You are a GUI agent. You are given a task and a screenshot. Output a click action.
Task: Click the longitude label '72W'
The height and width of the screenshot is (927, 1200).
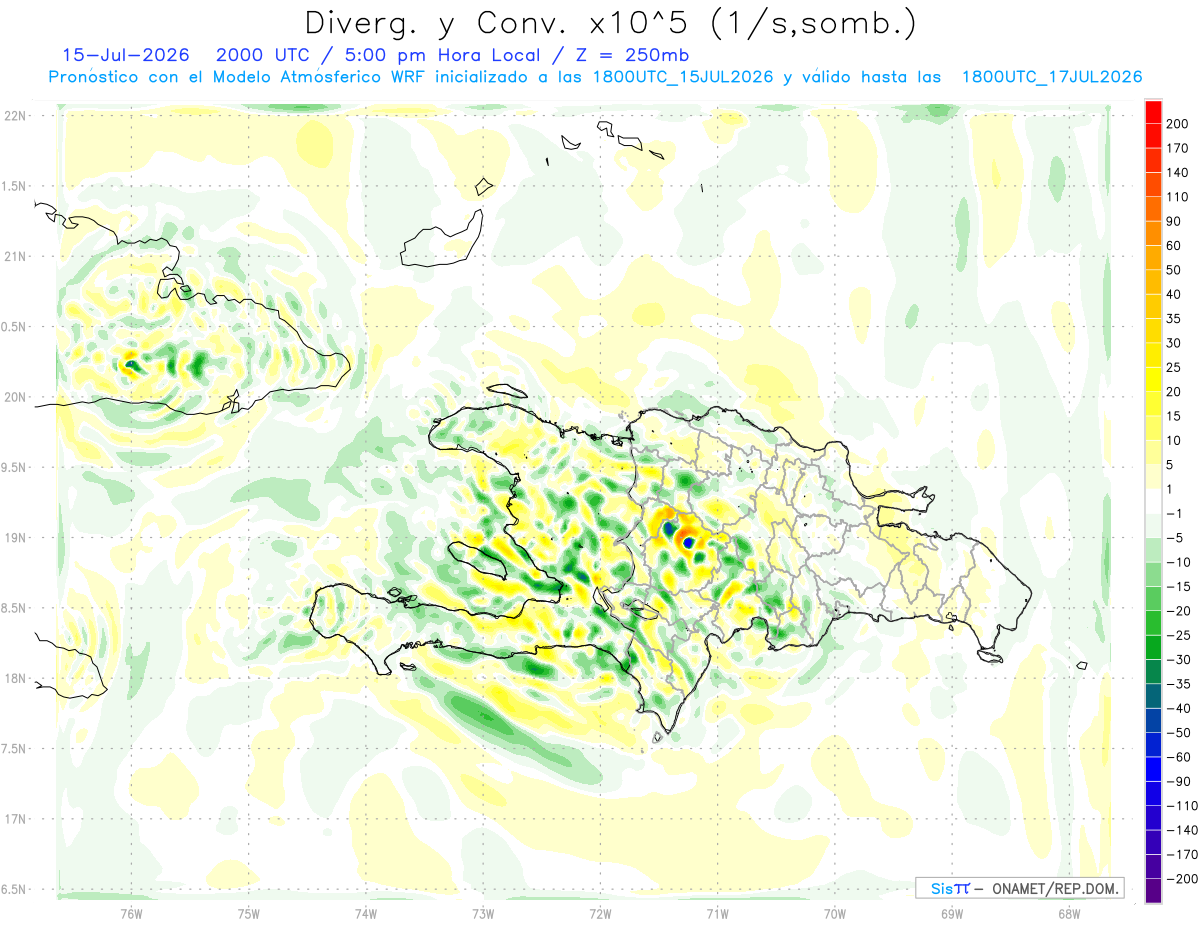pyautogui.click(x=600, y=913)
